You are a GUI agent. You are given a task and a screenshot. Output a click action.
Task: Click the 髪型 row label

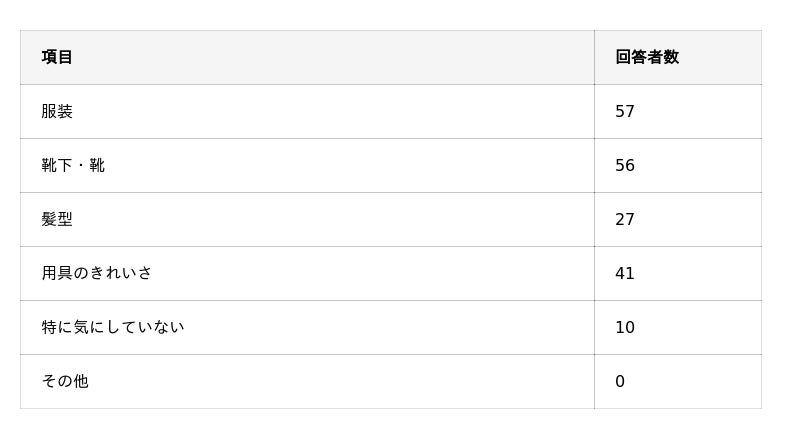pyautogui.click(x=57, y=220)
